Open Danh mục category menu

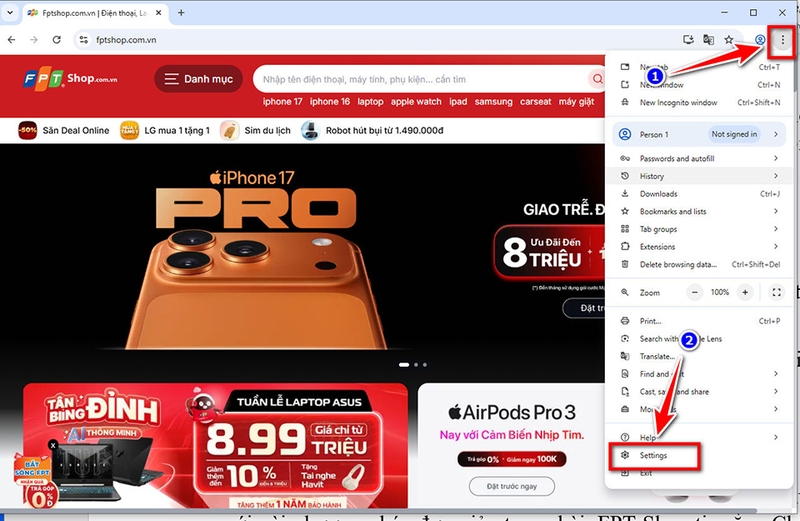(198, 79)
